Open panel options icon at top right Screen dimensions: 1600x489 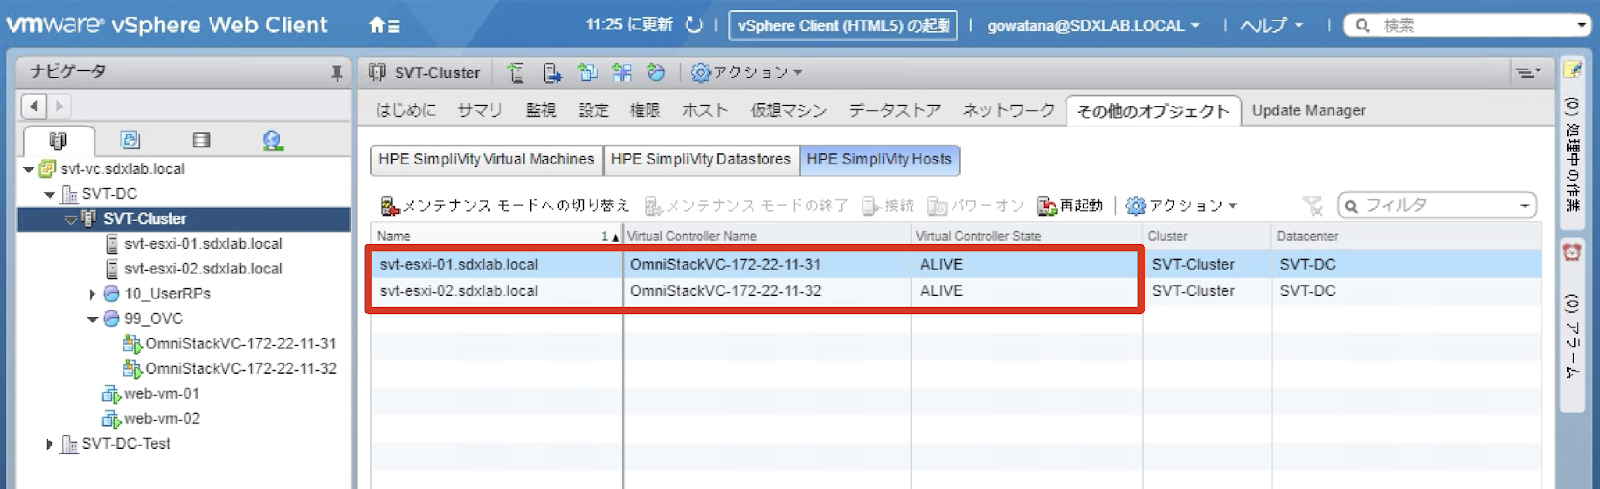(1527, 72)
